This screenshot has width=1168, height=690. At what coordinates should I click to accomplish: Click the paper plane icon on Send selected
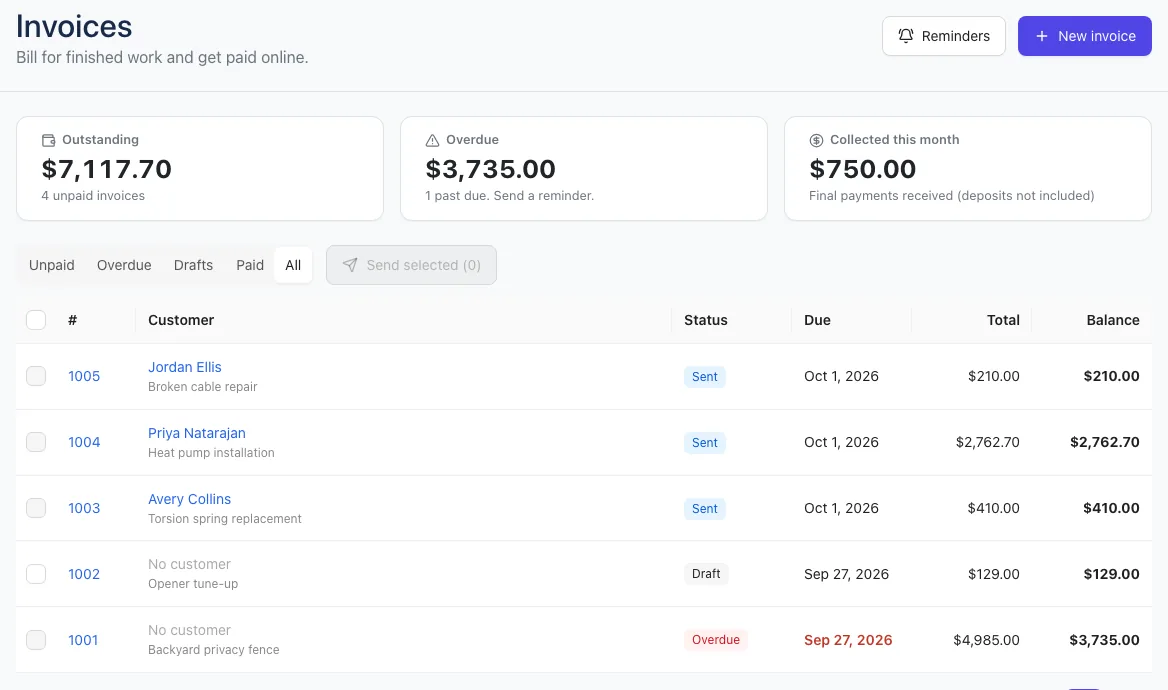coord(350,265)
